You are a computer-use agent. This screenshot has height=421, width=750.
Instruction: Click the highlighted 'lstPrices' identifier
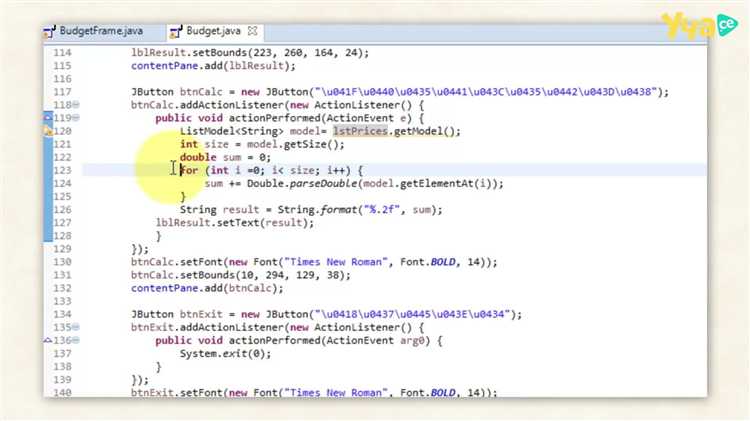point(360,131)
